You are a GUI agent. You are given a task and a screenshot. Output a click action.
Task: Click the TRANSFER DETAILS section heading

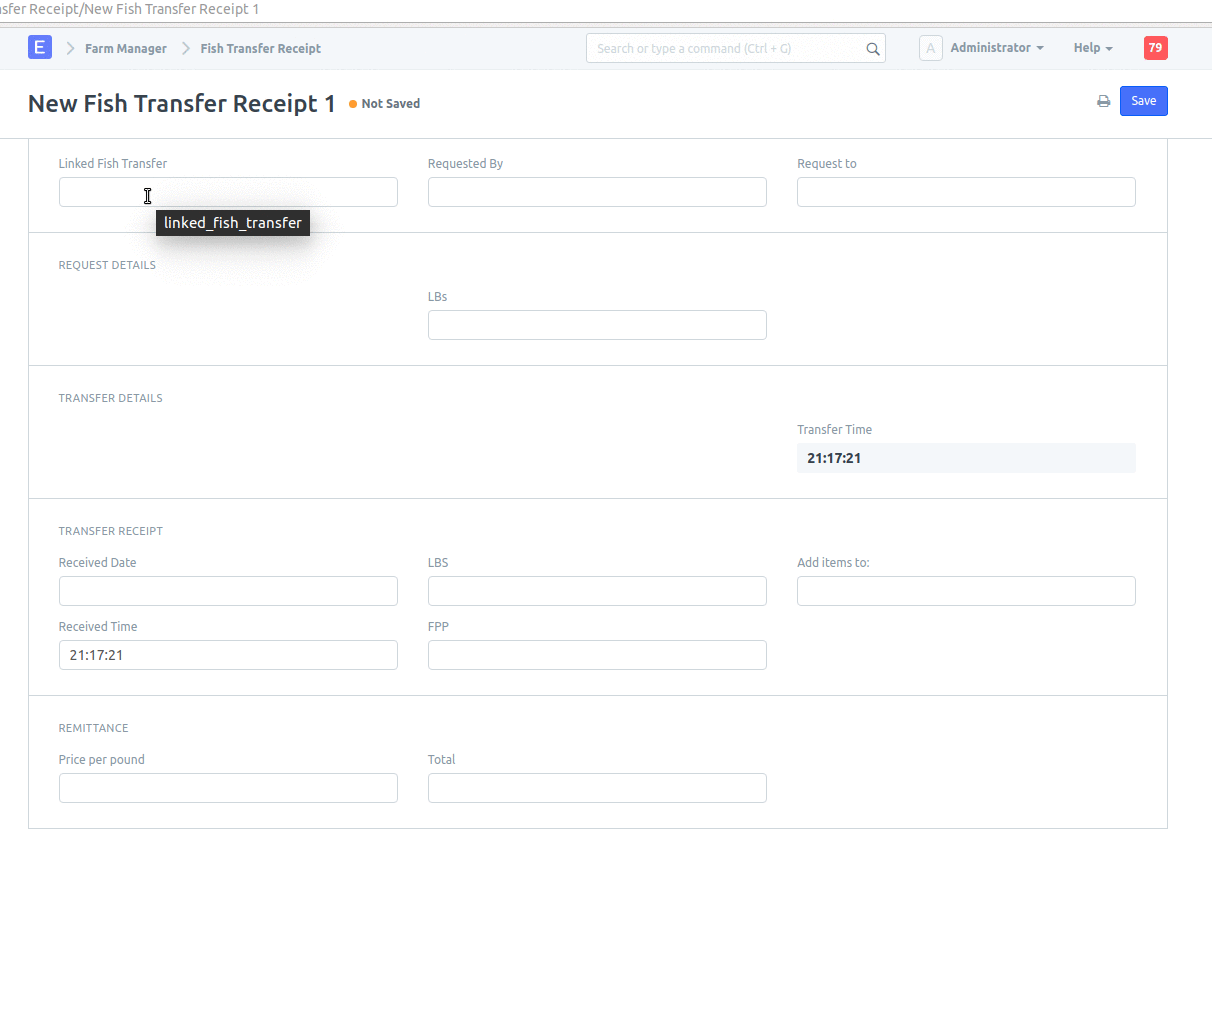[110, 398]
